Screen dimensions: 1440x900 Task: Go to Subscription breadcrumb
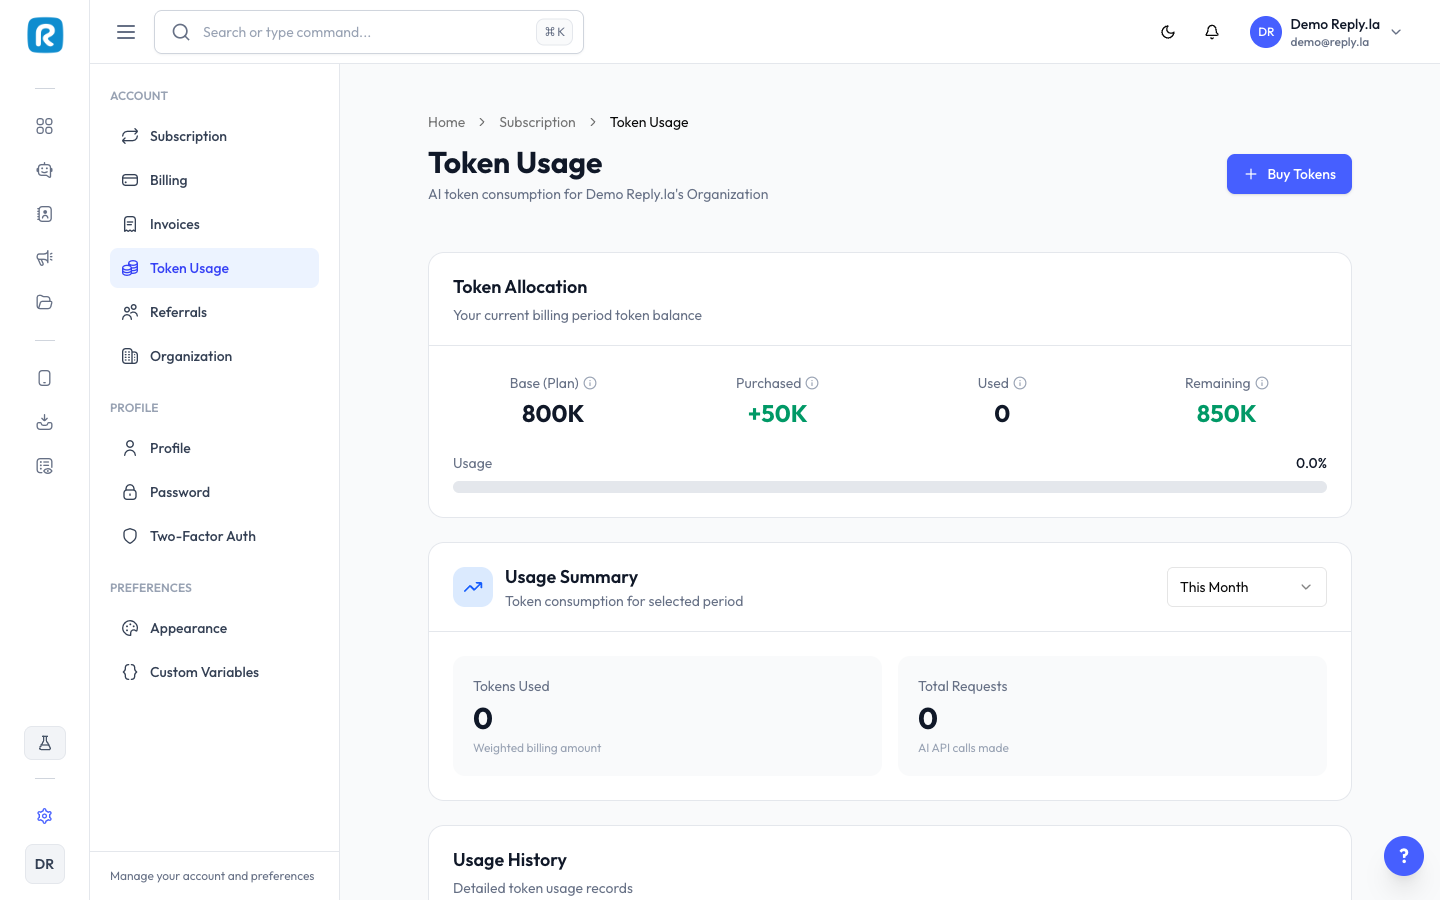[x=537, y=122]
